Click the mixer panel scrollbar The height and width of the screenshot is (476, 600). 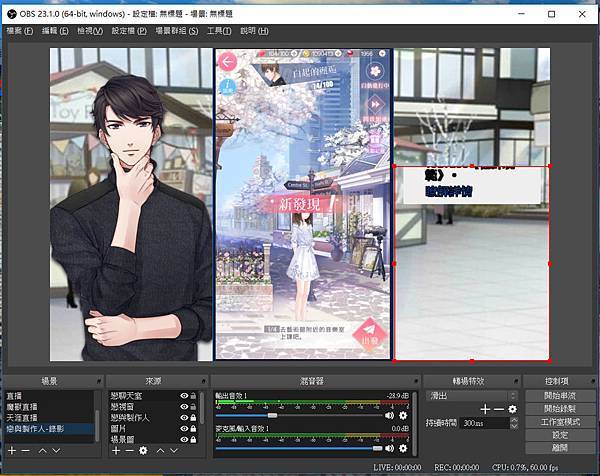tap(414, 423)
